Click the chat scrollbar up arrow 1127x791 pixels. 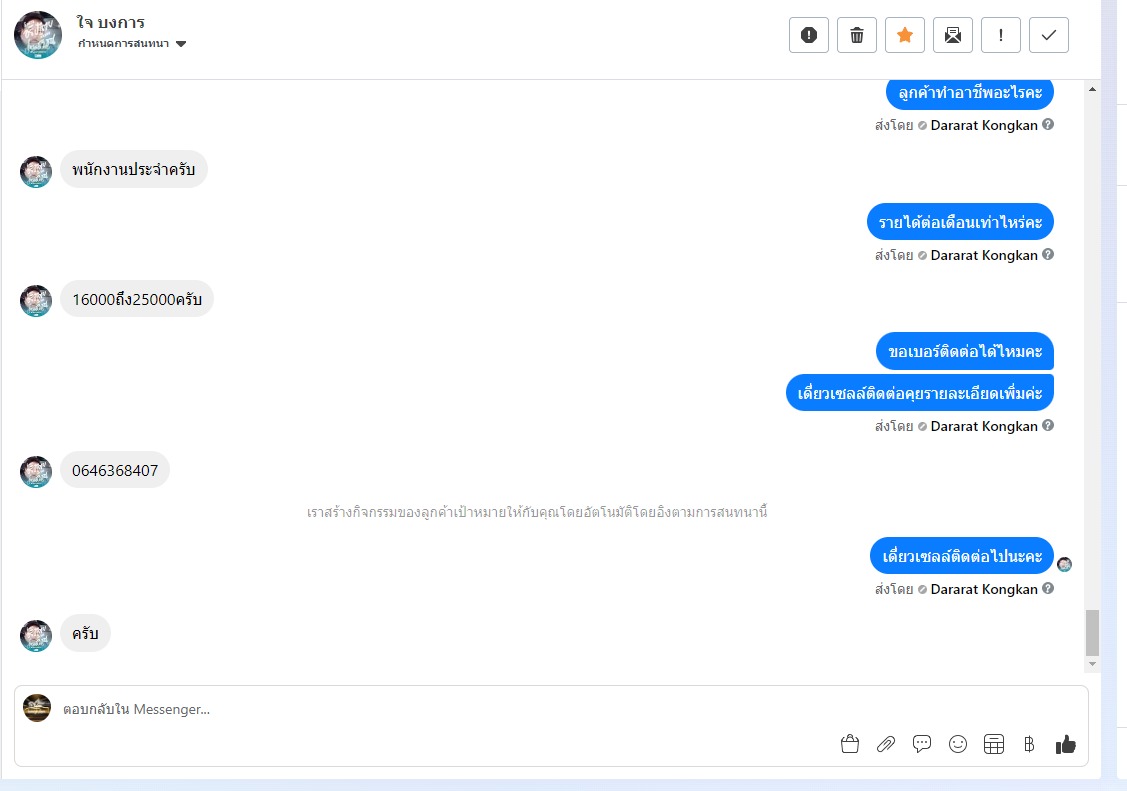point(1092,89)
